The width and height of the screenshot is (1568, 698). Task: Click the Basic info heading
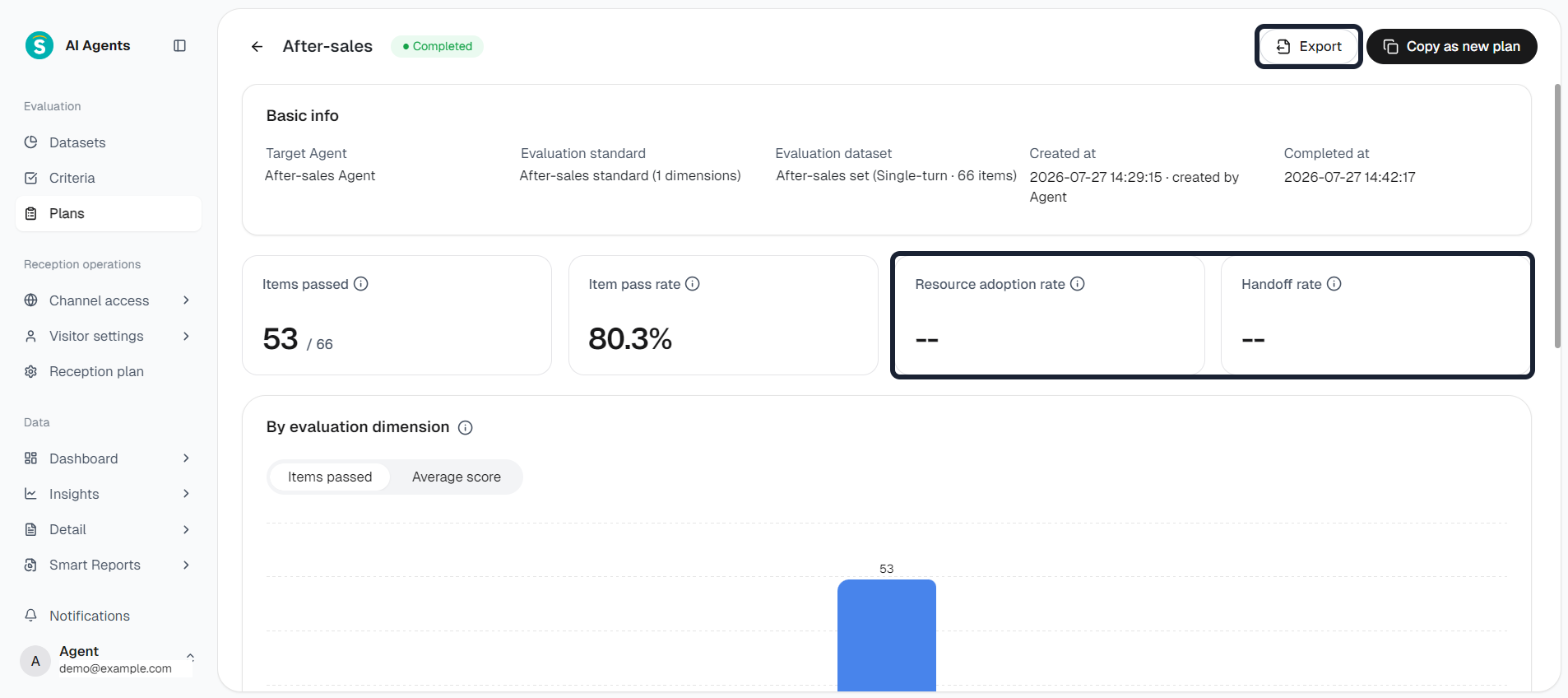point(302,116)
